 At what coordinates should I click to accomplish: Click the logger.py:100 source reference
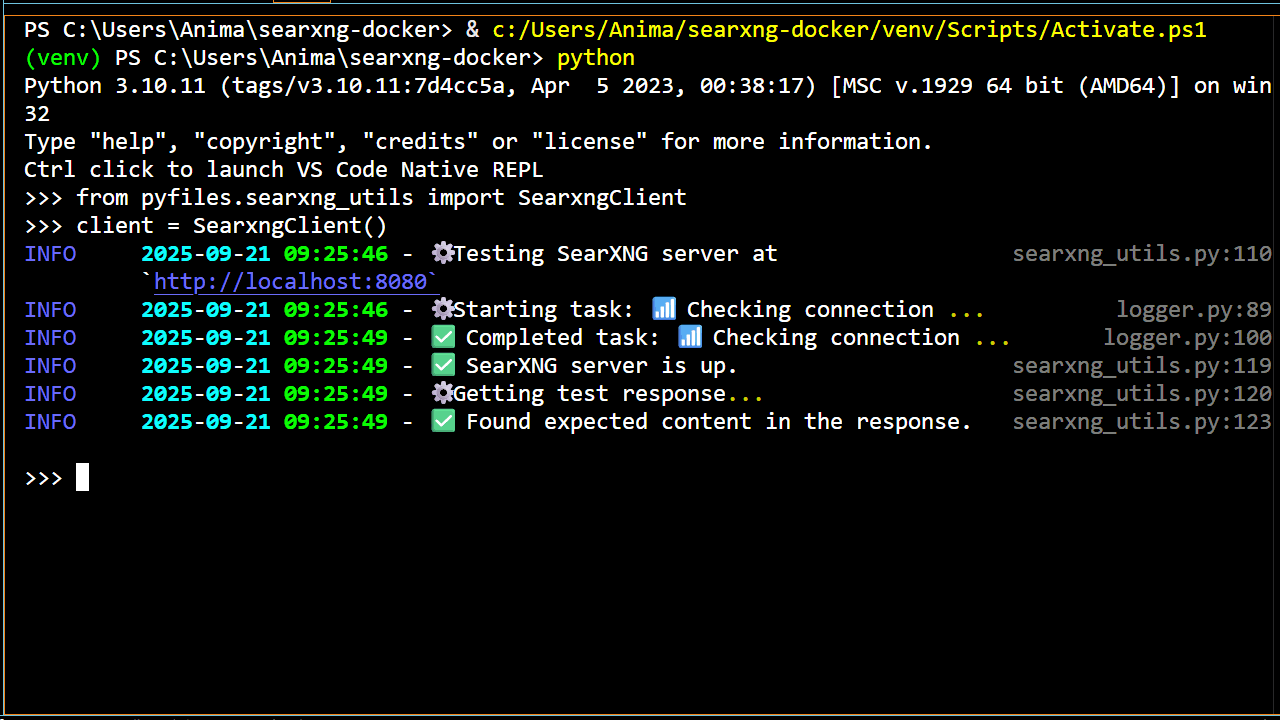click(x=1187, y=337)
